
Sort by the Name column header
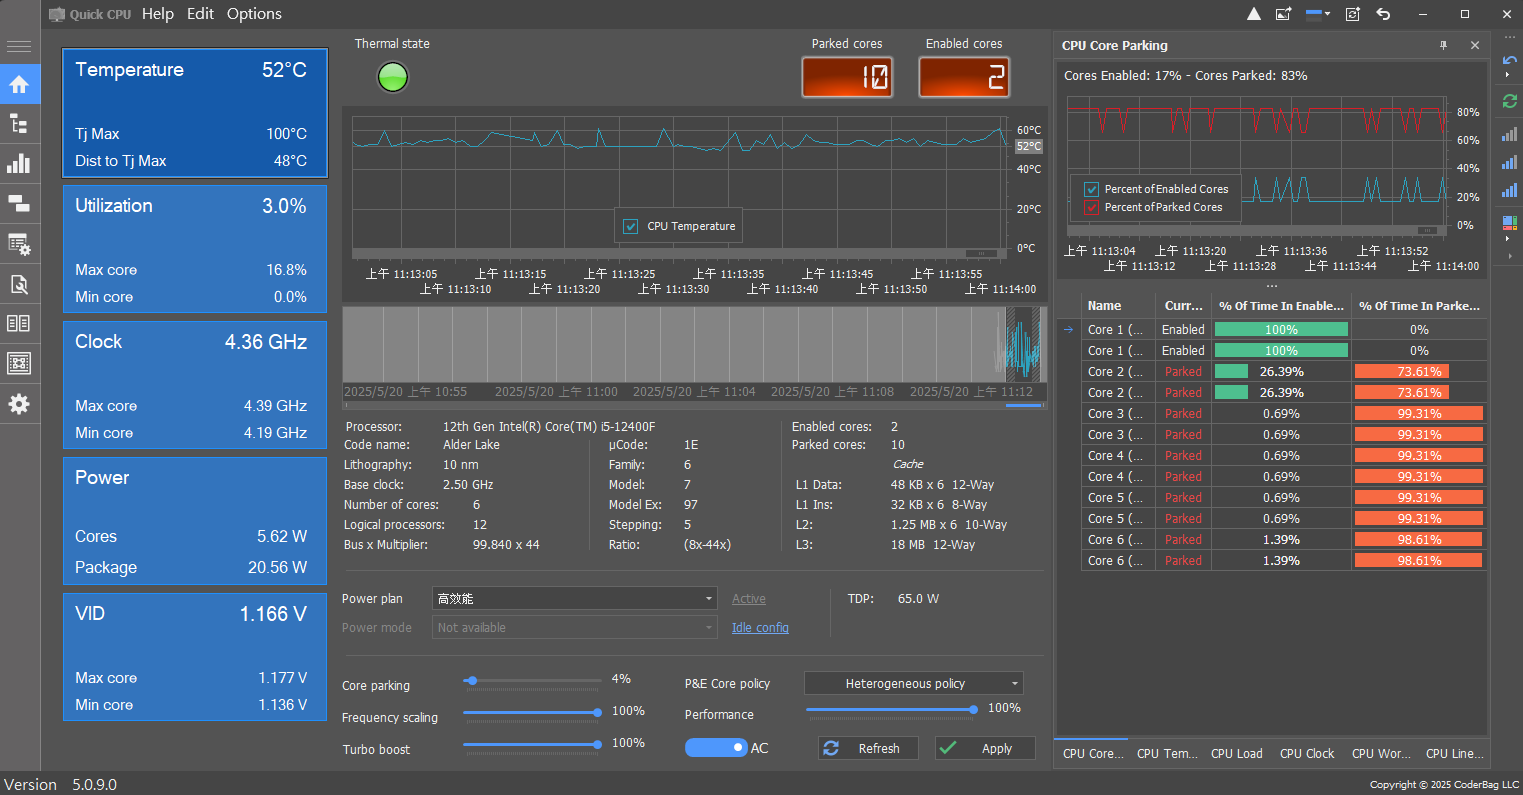[x=1118, y=306]
